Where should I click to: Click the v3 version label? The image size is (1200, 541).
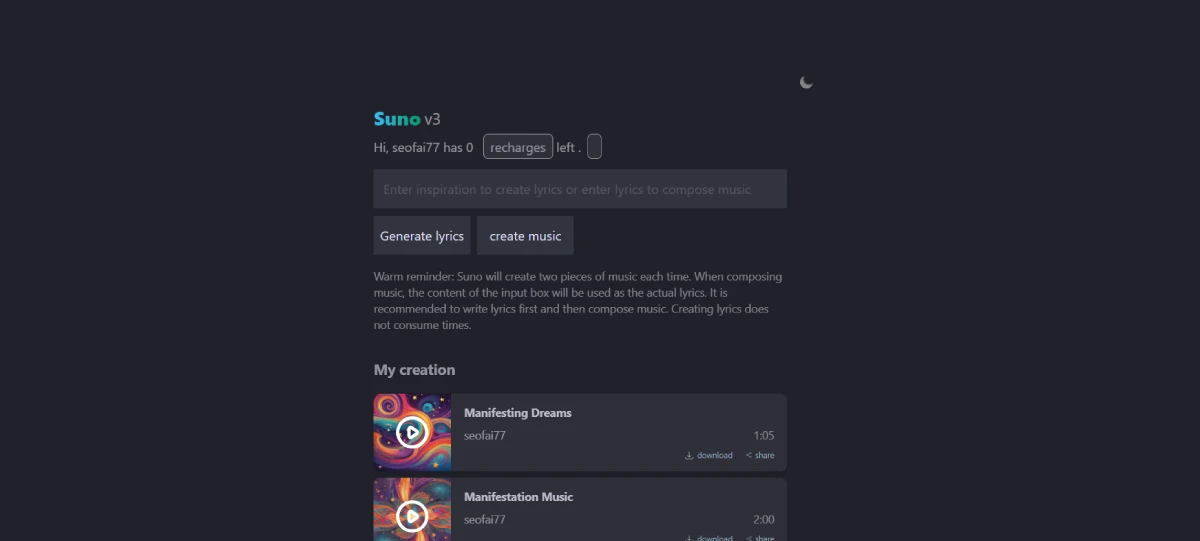click(432, 120)
